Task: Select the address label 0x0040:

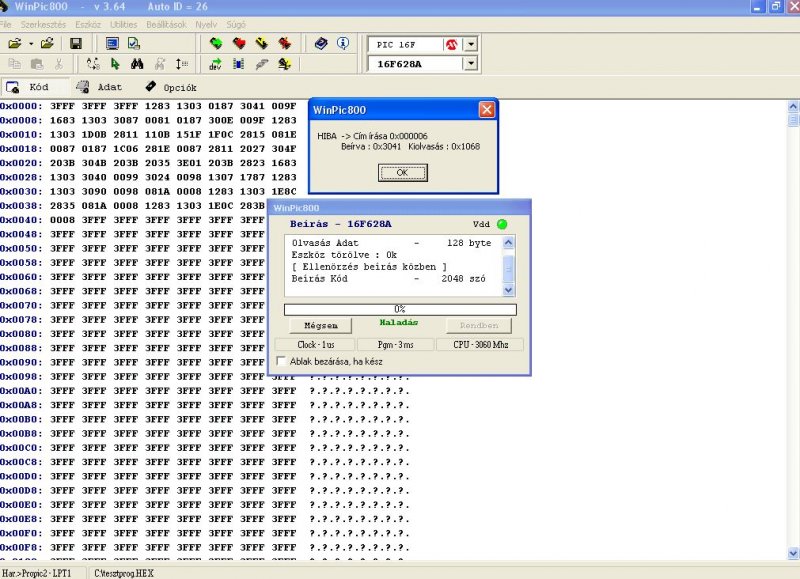Action: (x=21, y=220)
